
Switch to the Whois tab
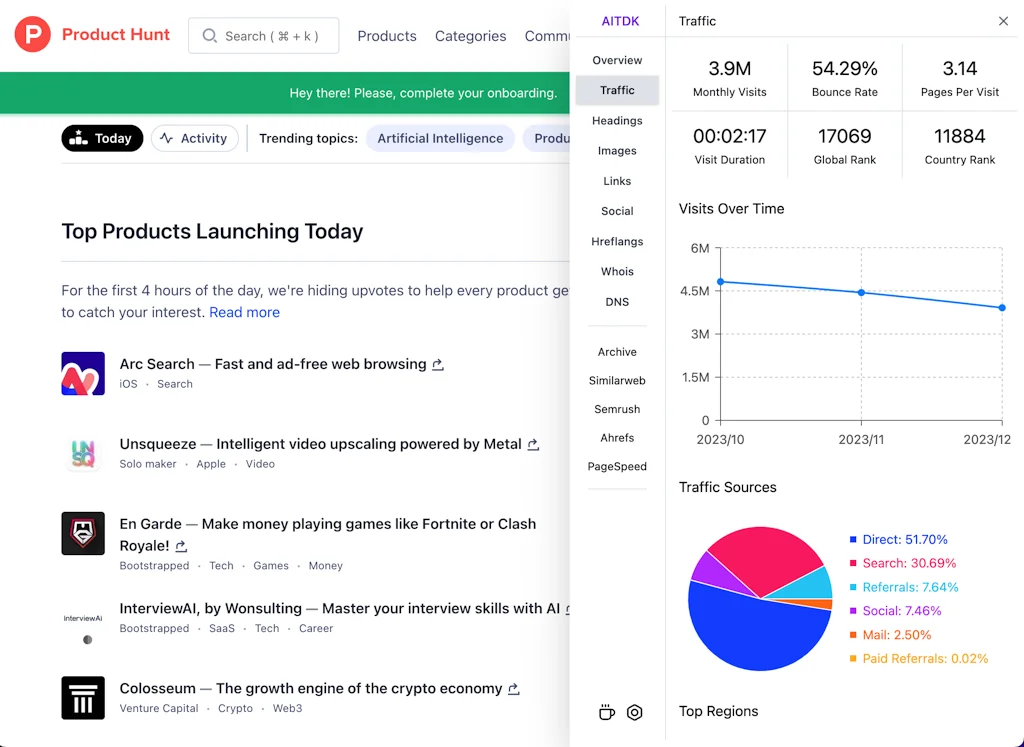point(617,272)
